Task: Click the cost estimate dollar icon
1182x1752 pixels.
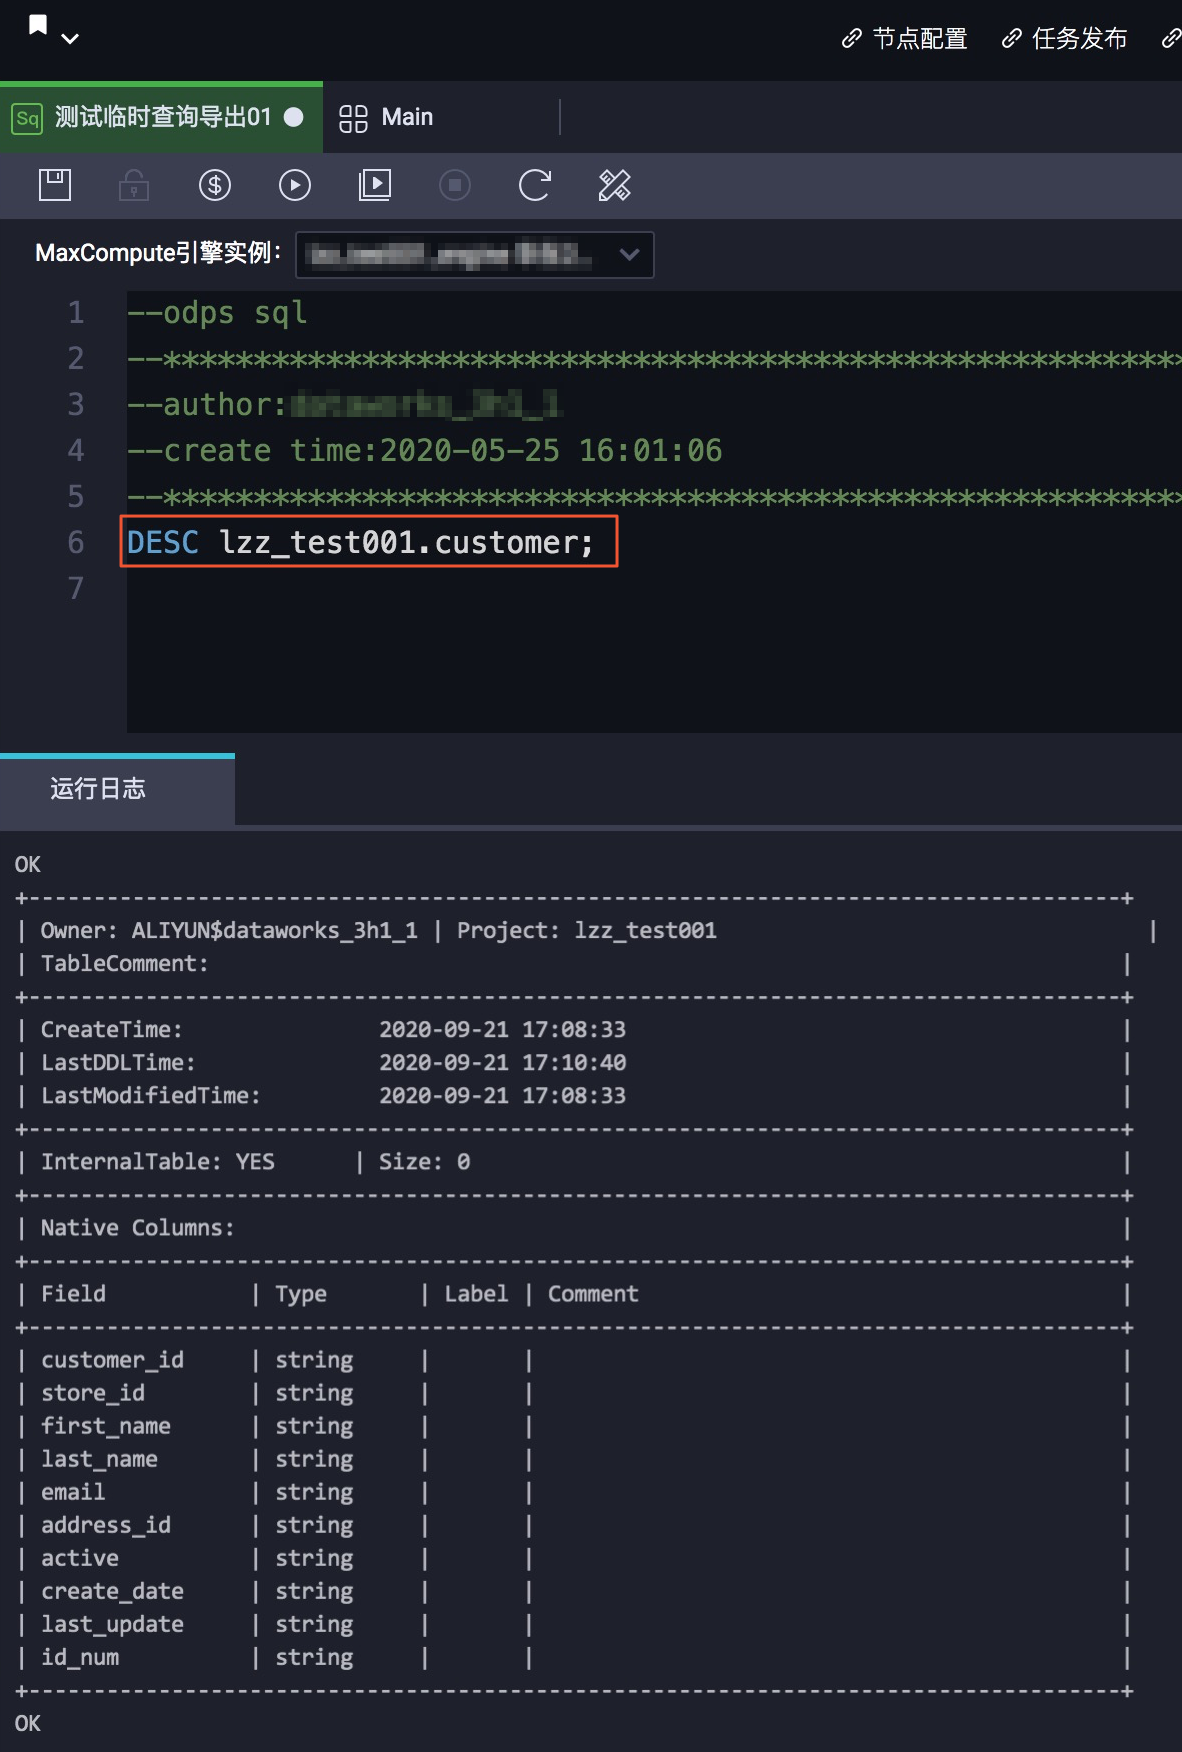Action: coord(215,185)
